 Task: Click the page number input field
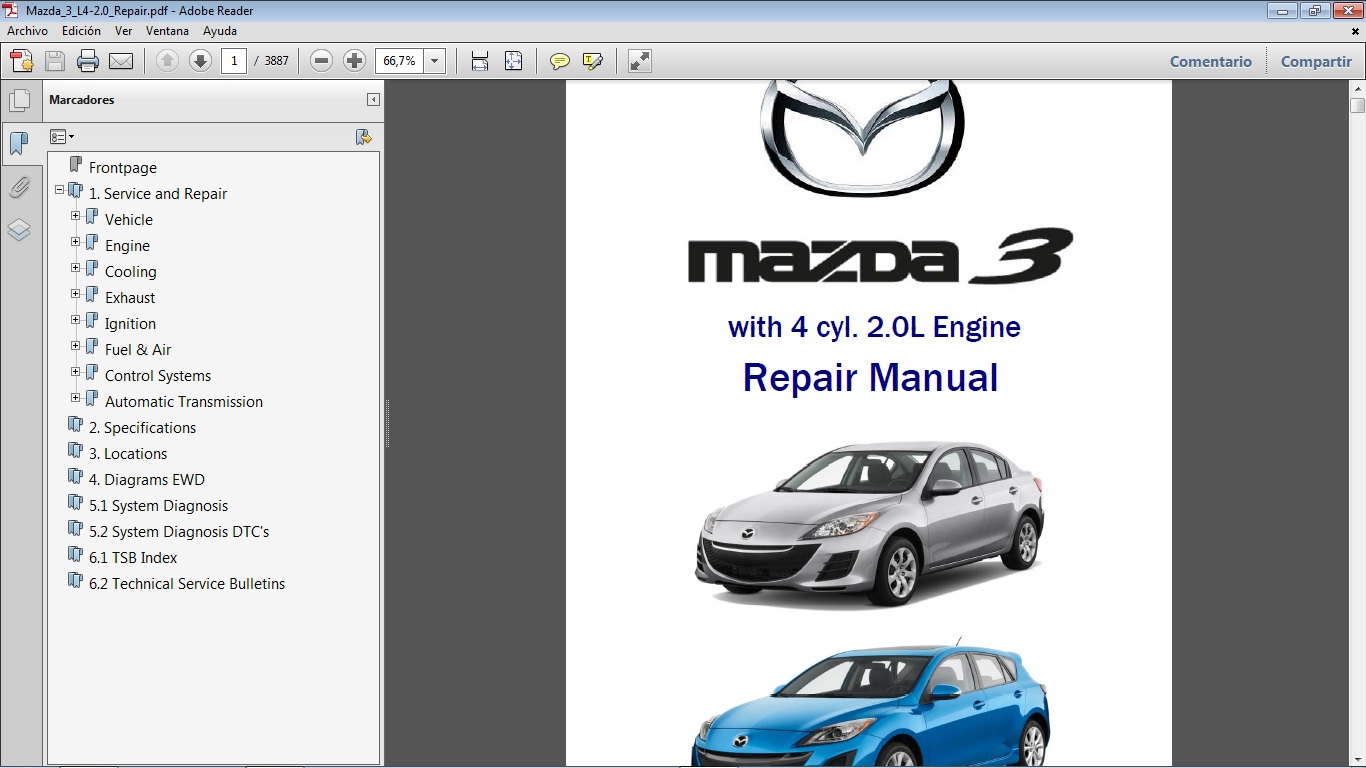(234, 60)
